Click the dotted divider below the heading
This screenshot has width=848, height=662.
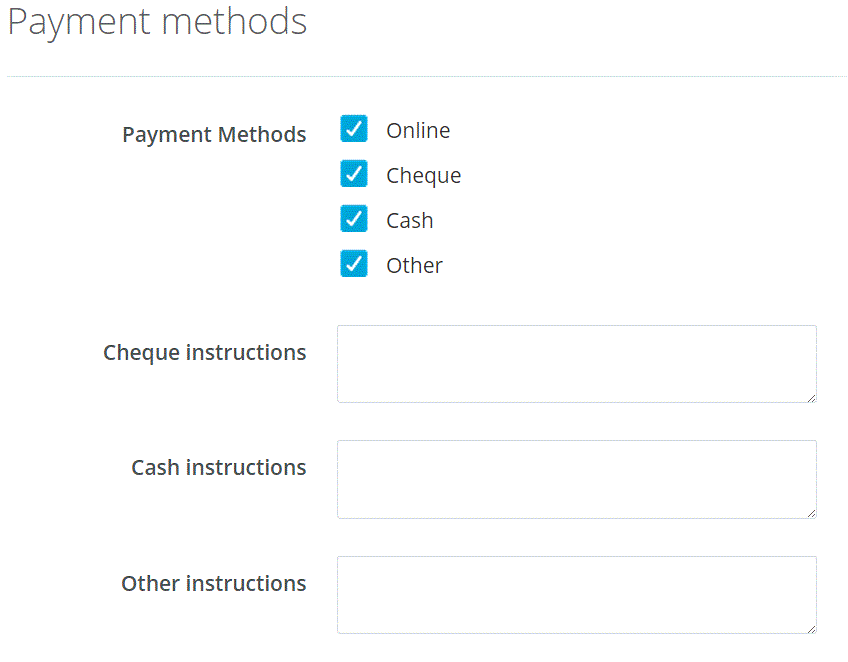tap(426, 76)
